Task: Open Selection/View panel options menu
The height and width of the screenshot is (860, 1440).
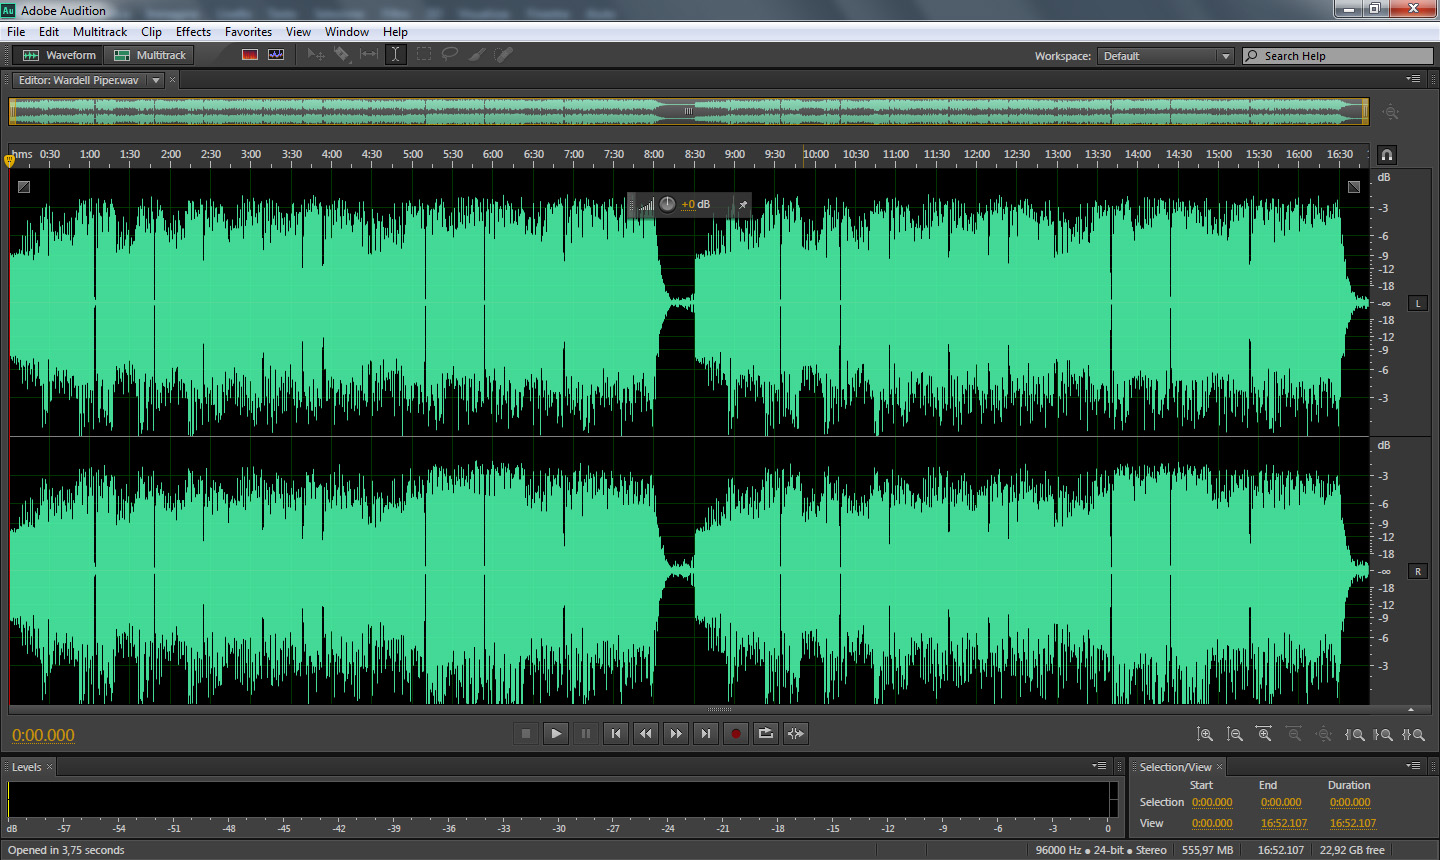Action: pyautogui.click(x=1413, y=766)
